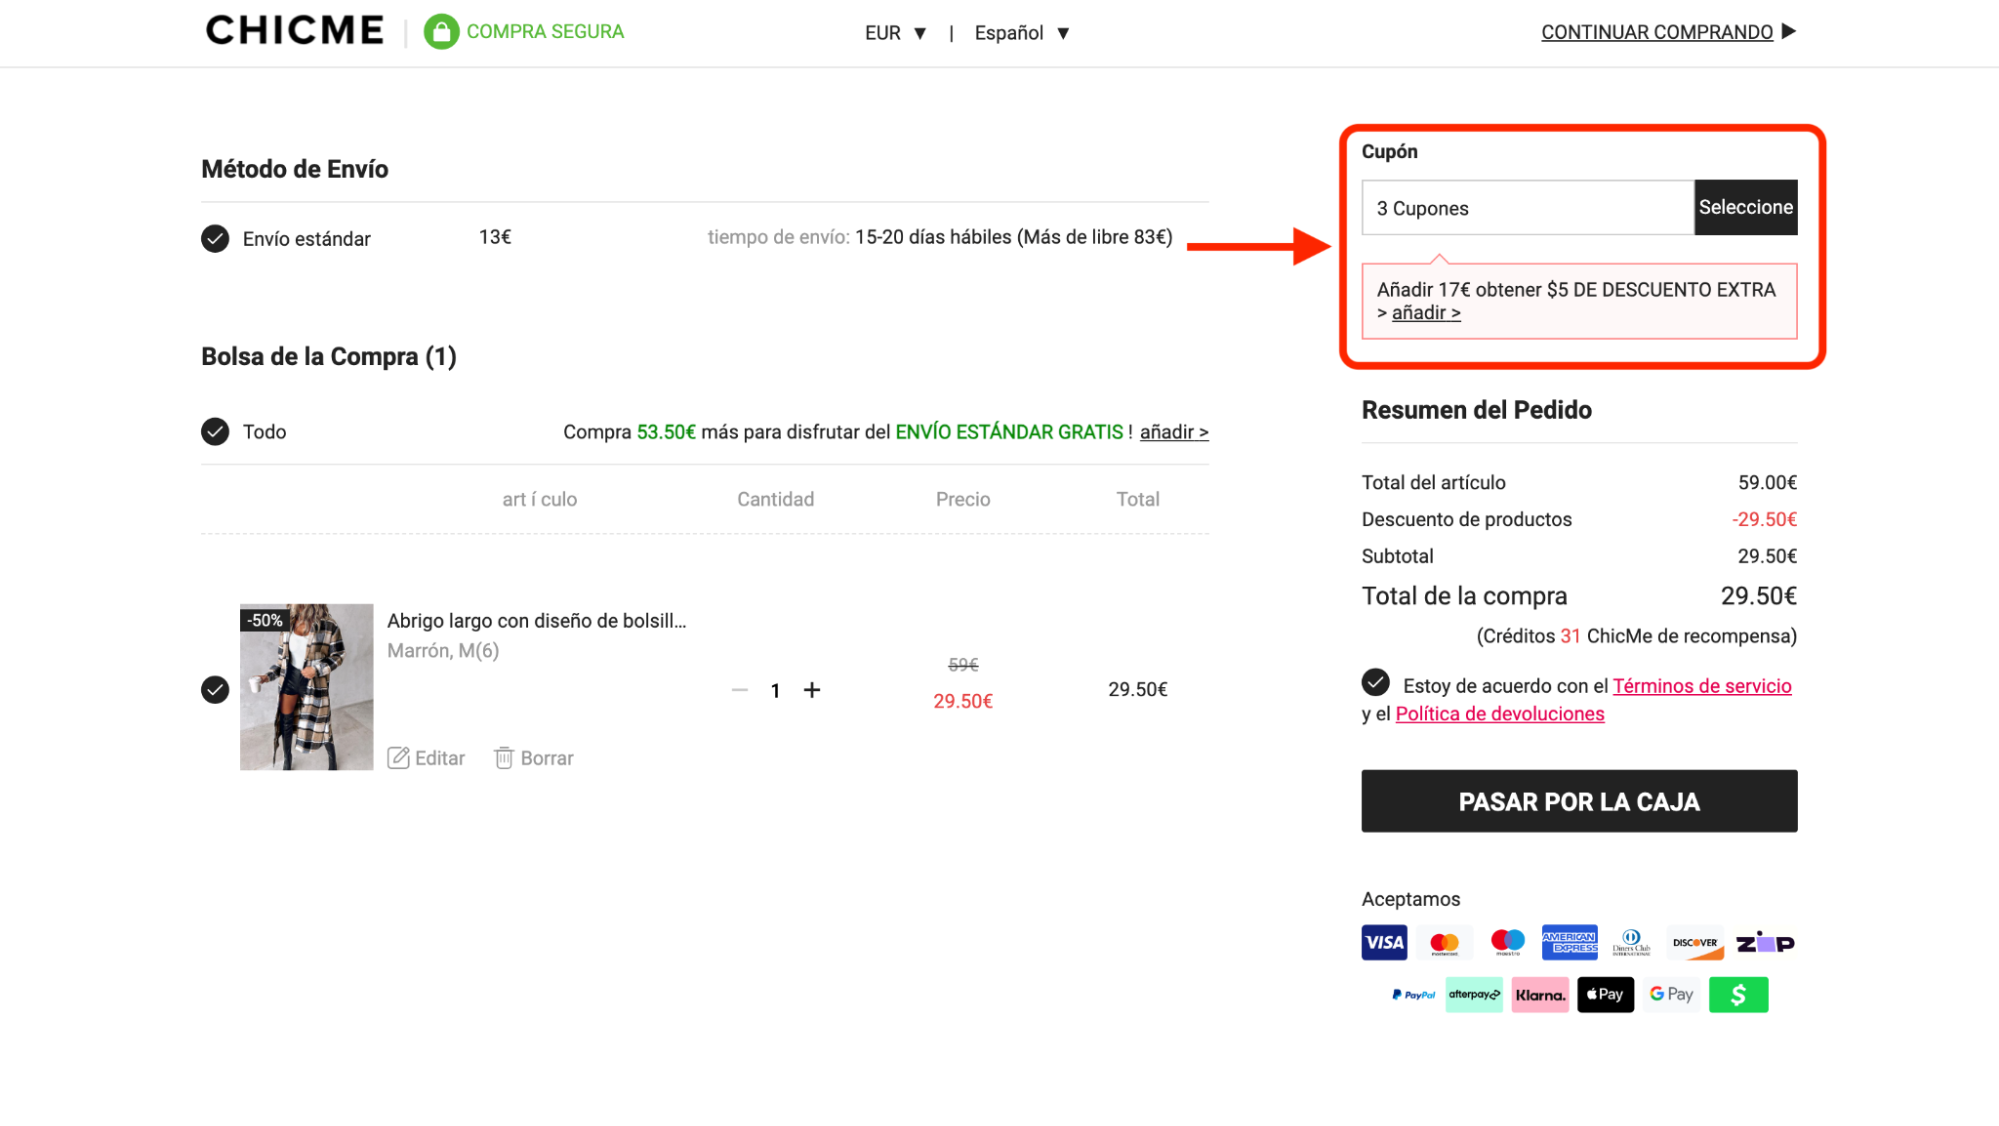Click the Marrón, M(6) variant text

click(x=443, y=651)
